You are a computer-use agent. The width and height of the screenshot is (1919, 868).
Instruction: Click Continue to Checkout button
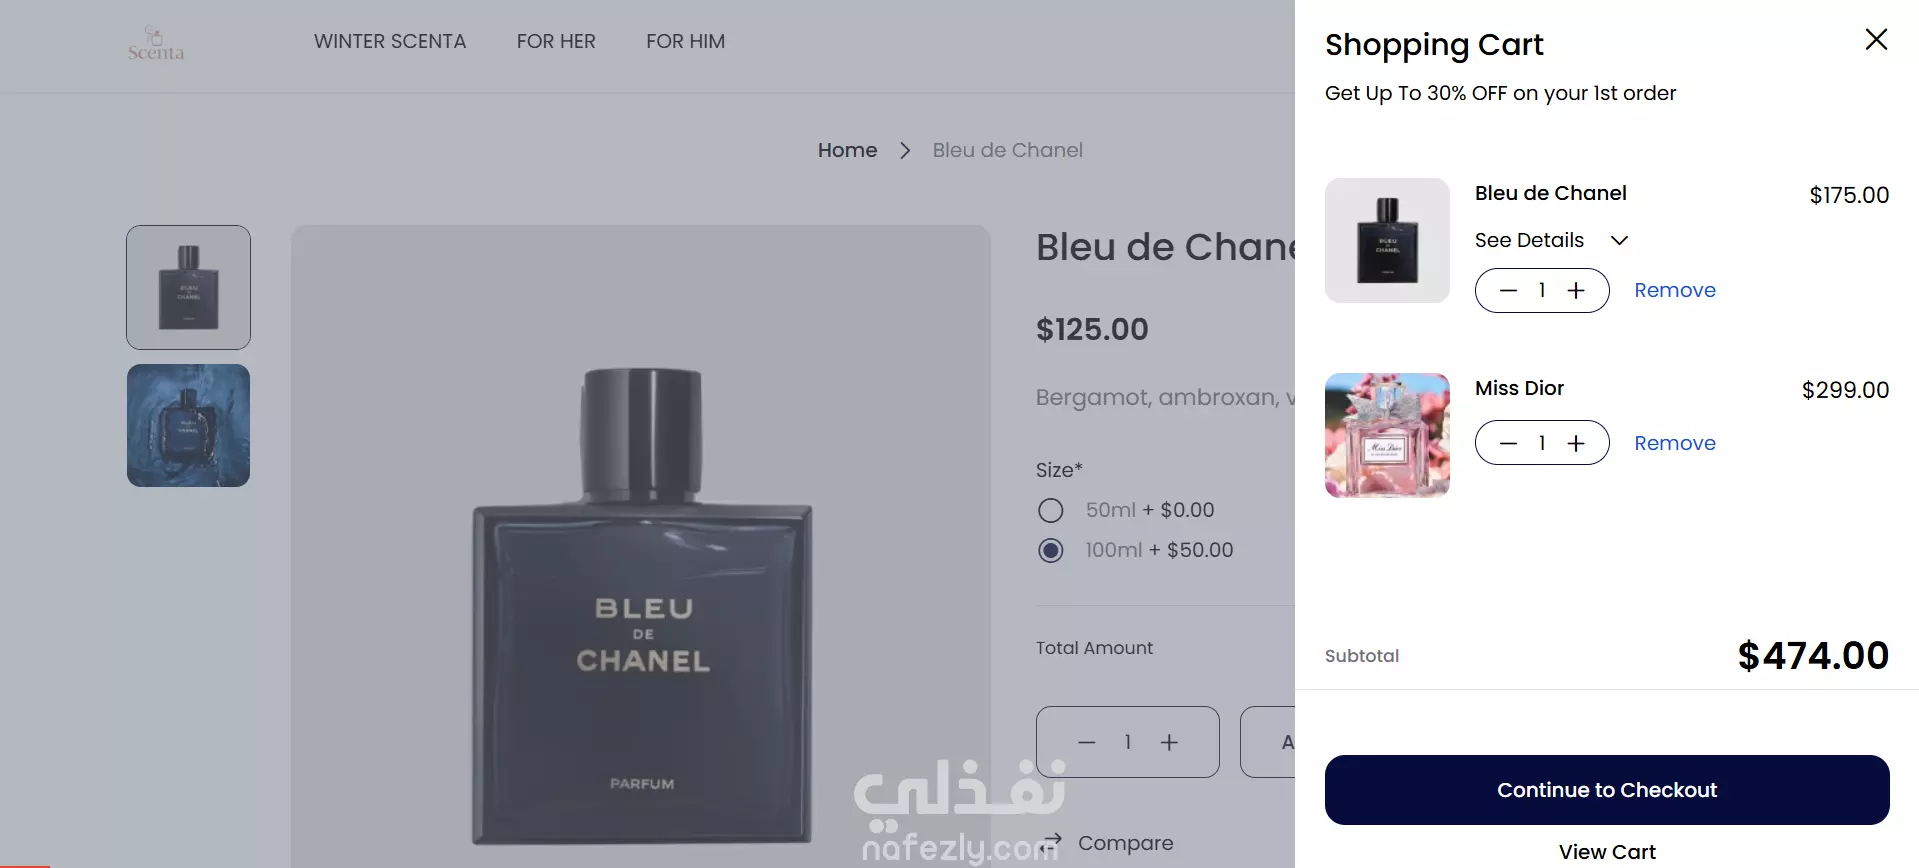(x=1607, y=790)
